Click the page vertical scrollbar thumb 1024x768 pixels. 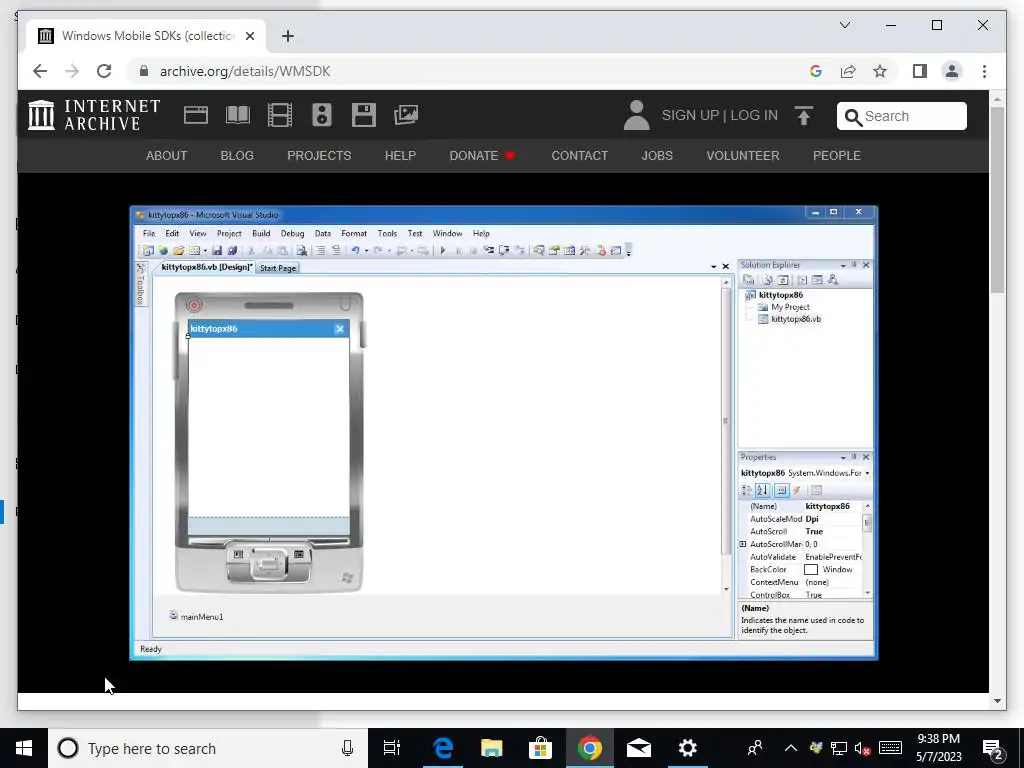(x=997, y=199)
